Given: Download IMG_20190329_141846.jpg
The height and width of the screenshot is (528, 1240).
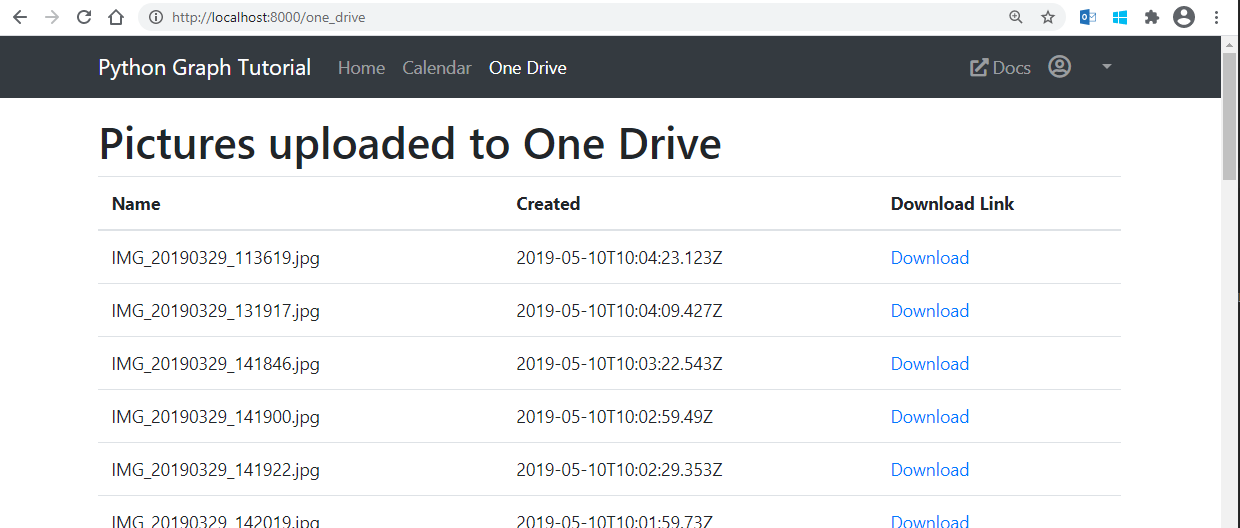Looking at the screenshot, I should 929,364.
